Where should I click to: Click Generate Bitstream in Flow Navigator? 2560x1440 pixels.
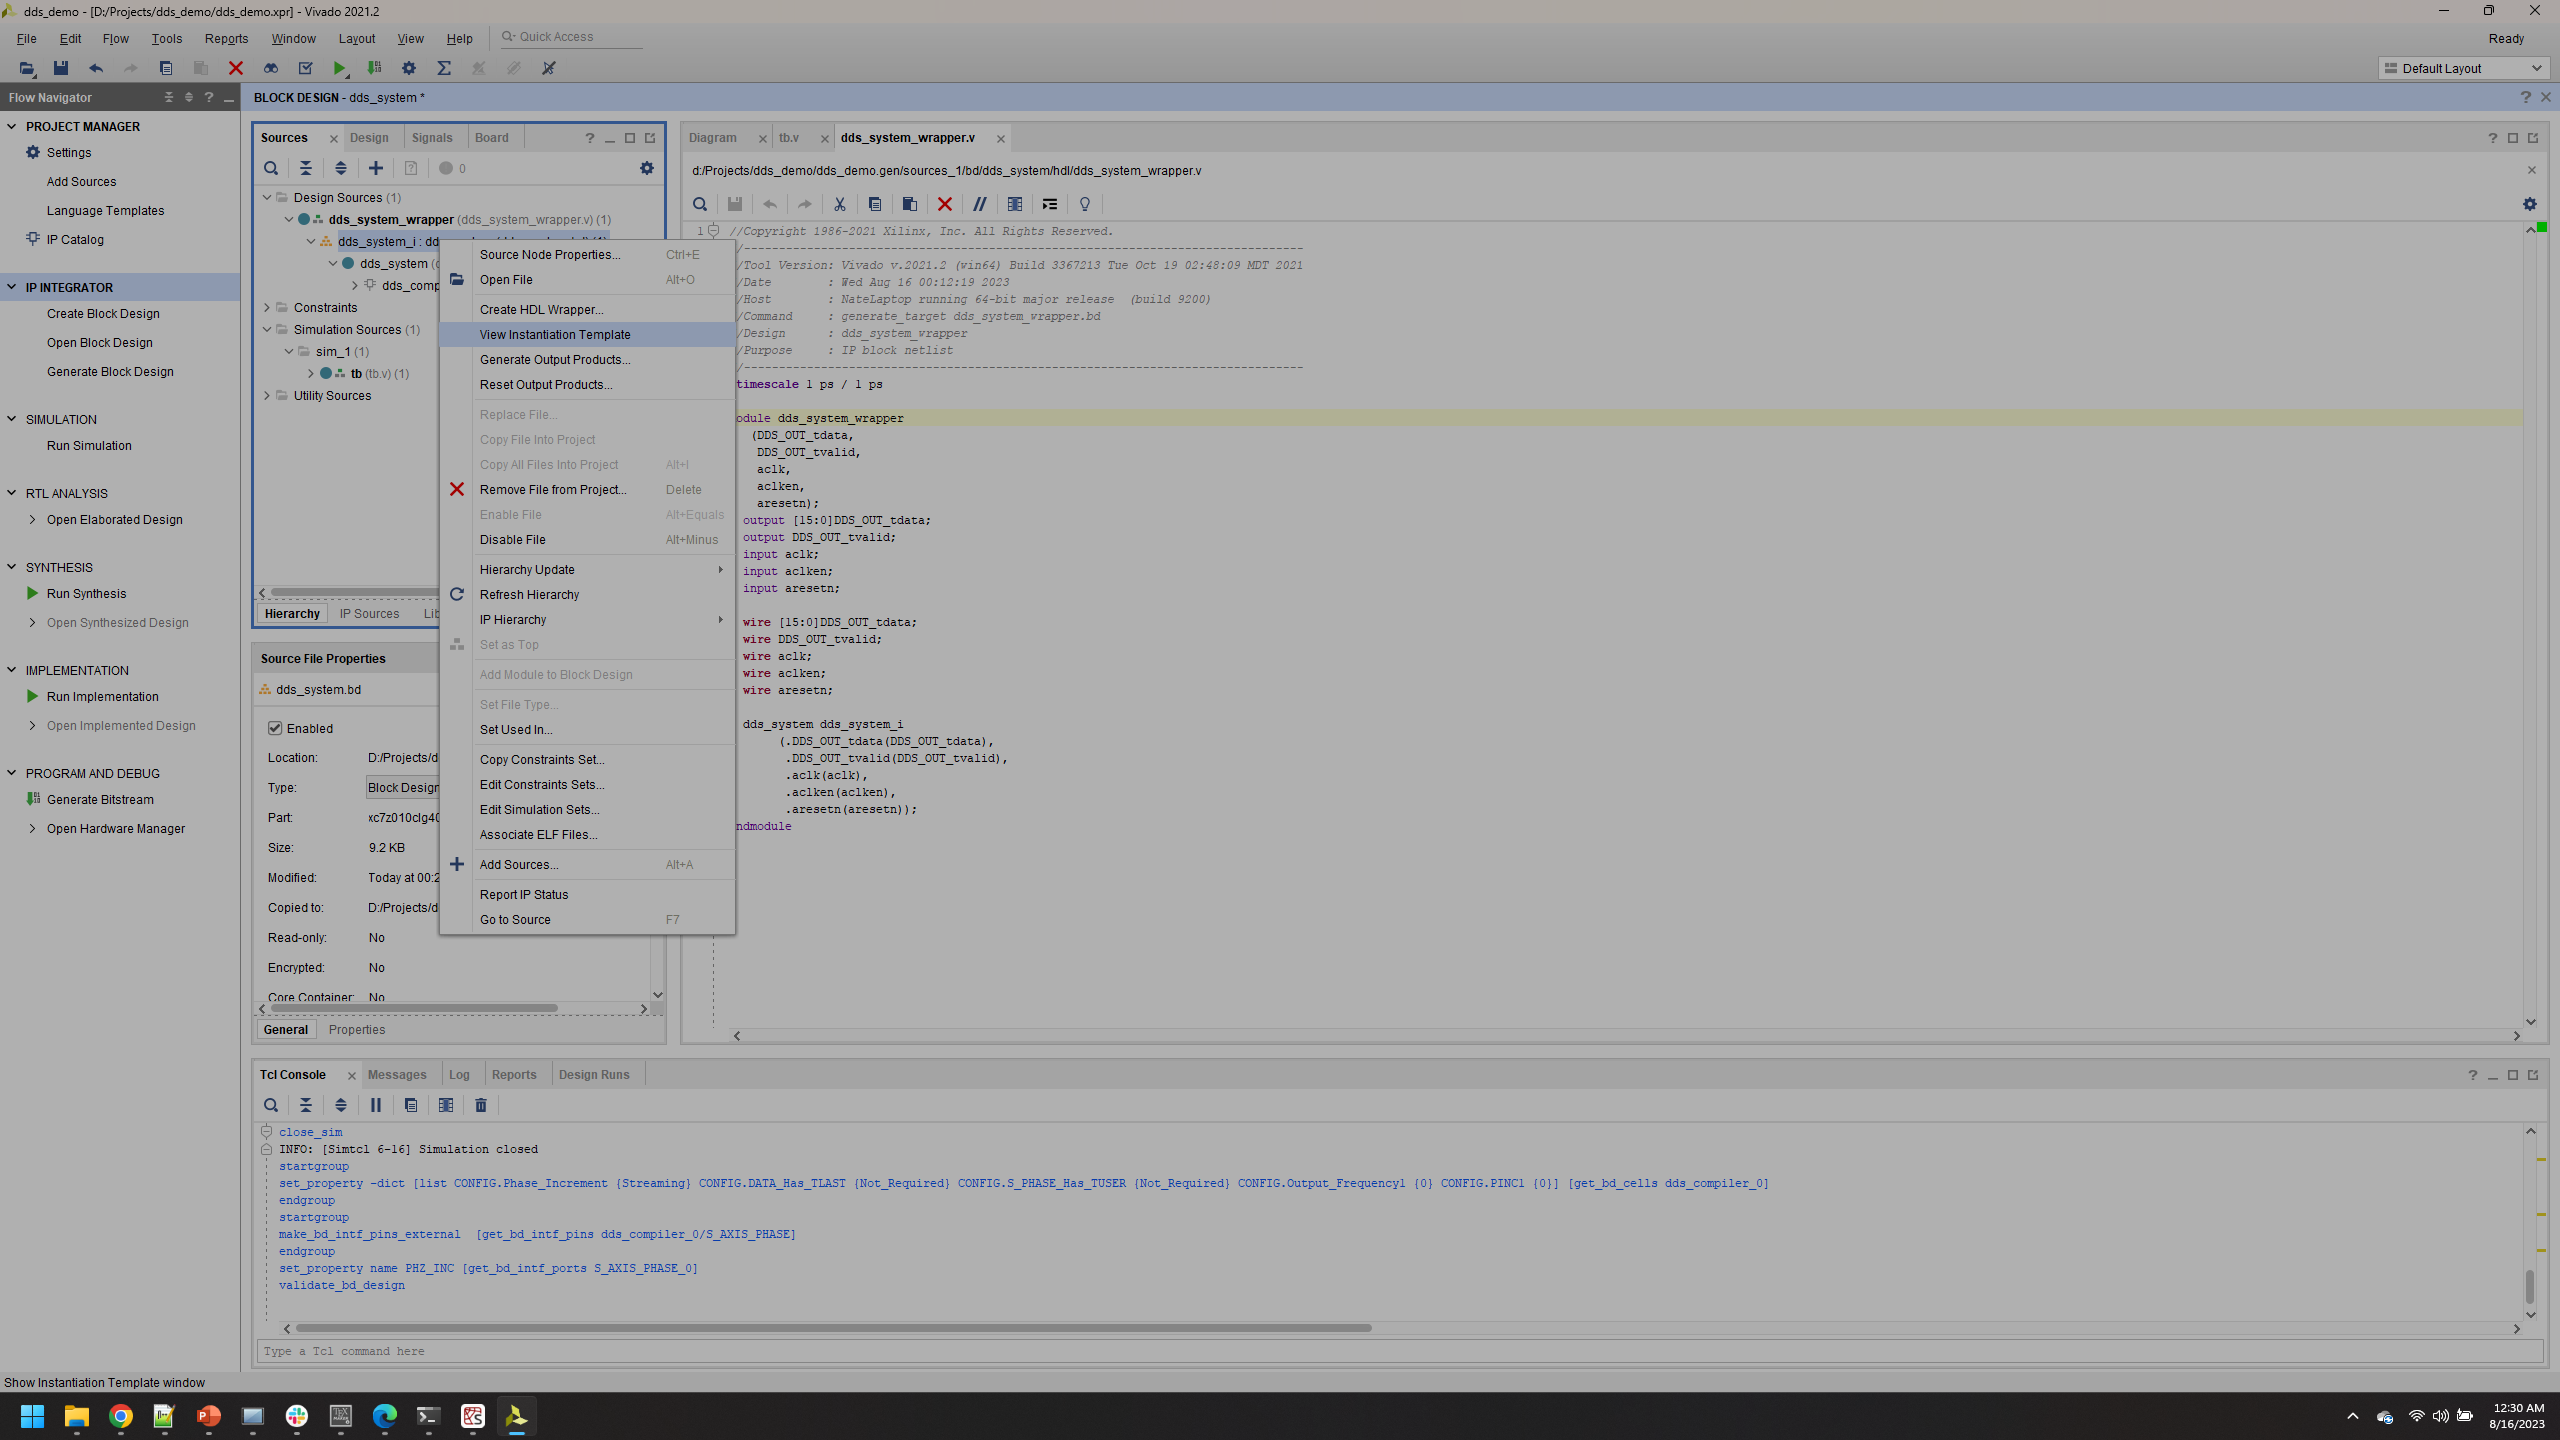coord(100,800)
